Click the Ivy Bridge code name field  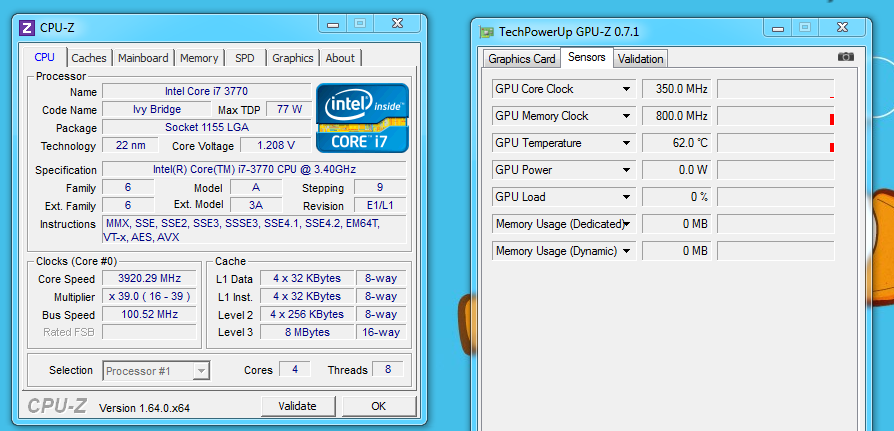click(x=157, y=109)
